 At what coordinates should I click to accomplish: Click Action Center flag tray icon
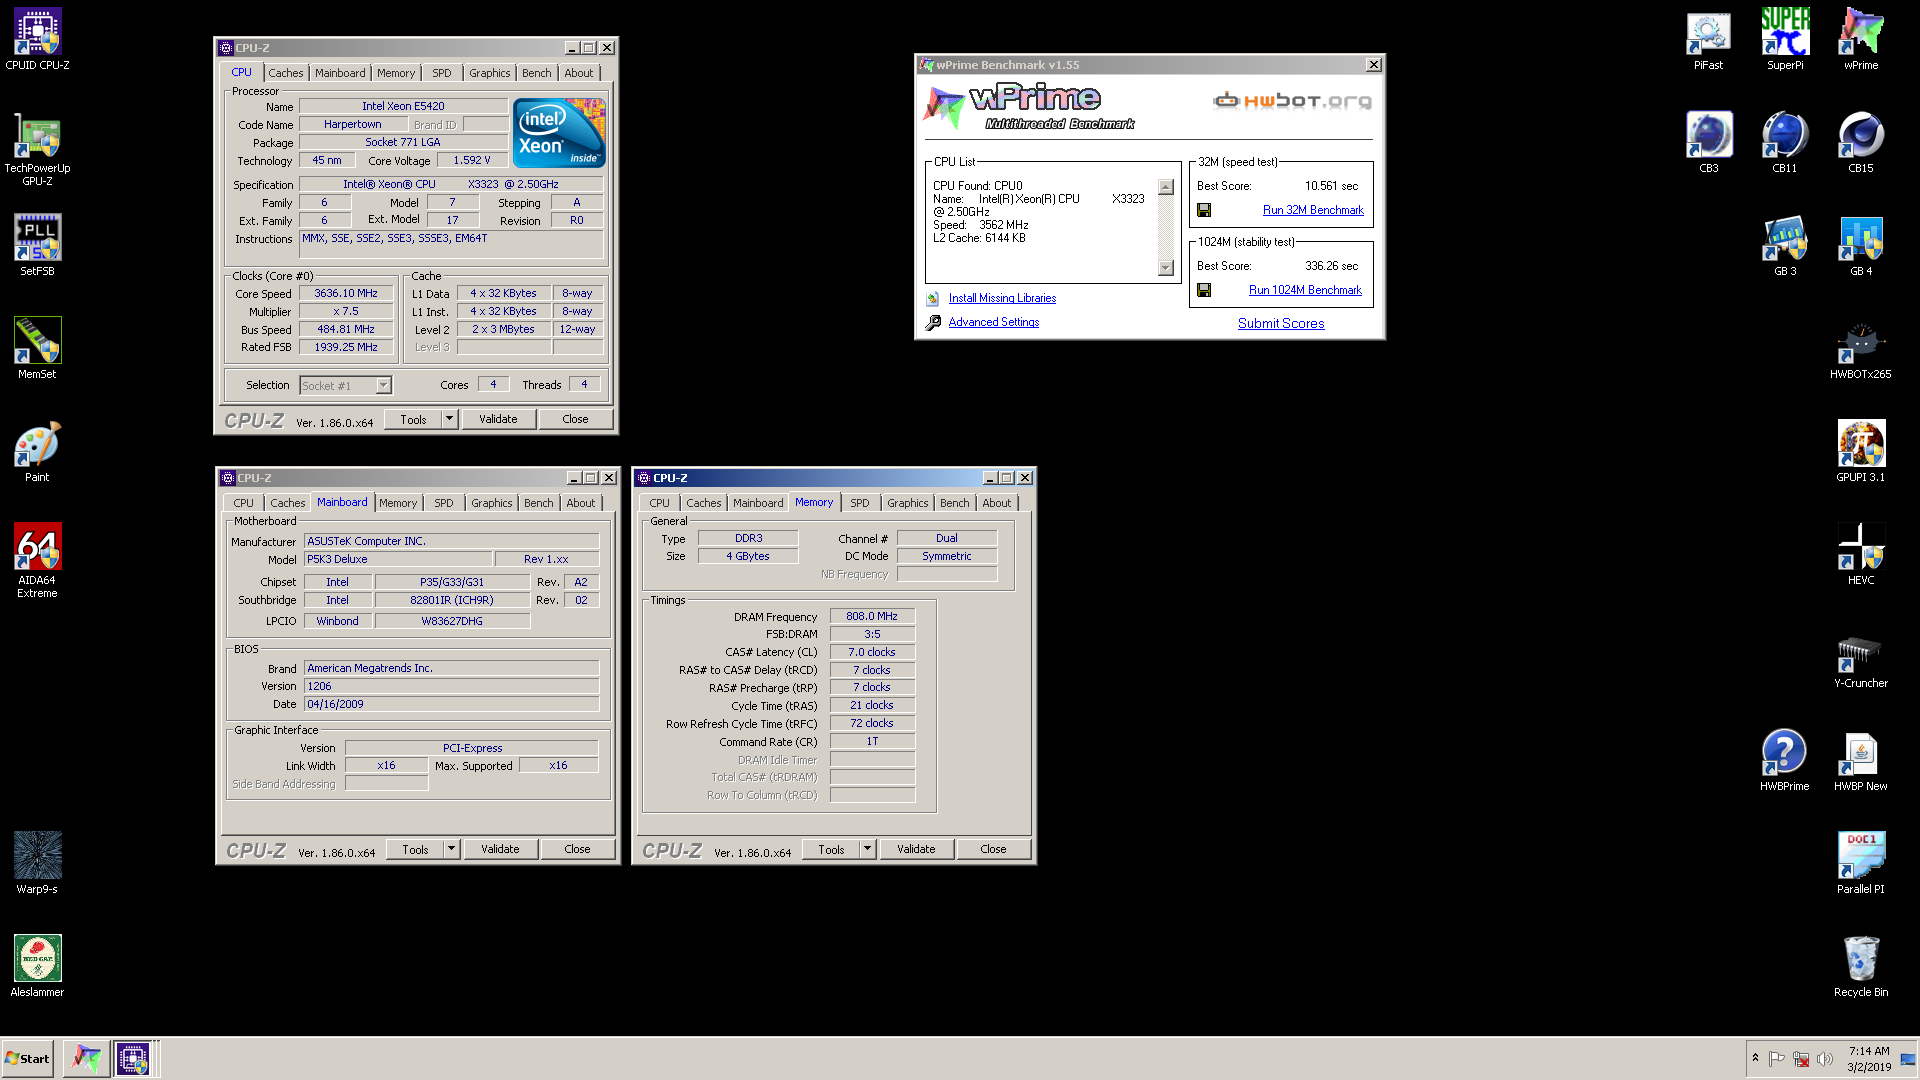[x=1777, y=1059]
